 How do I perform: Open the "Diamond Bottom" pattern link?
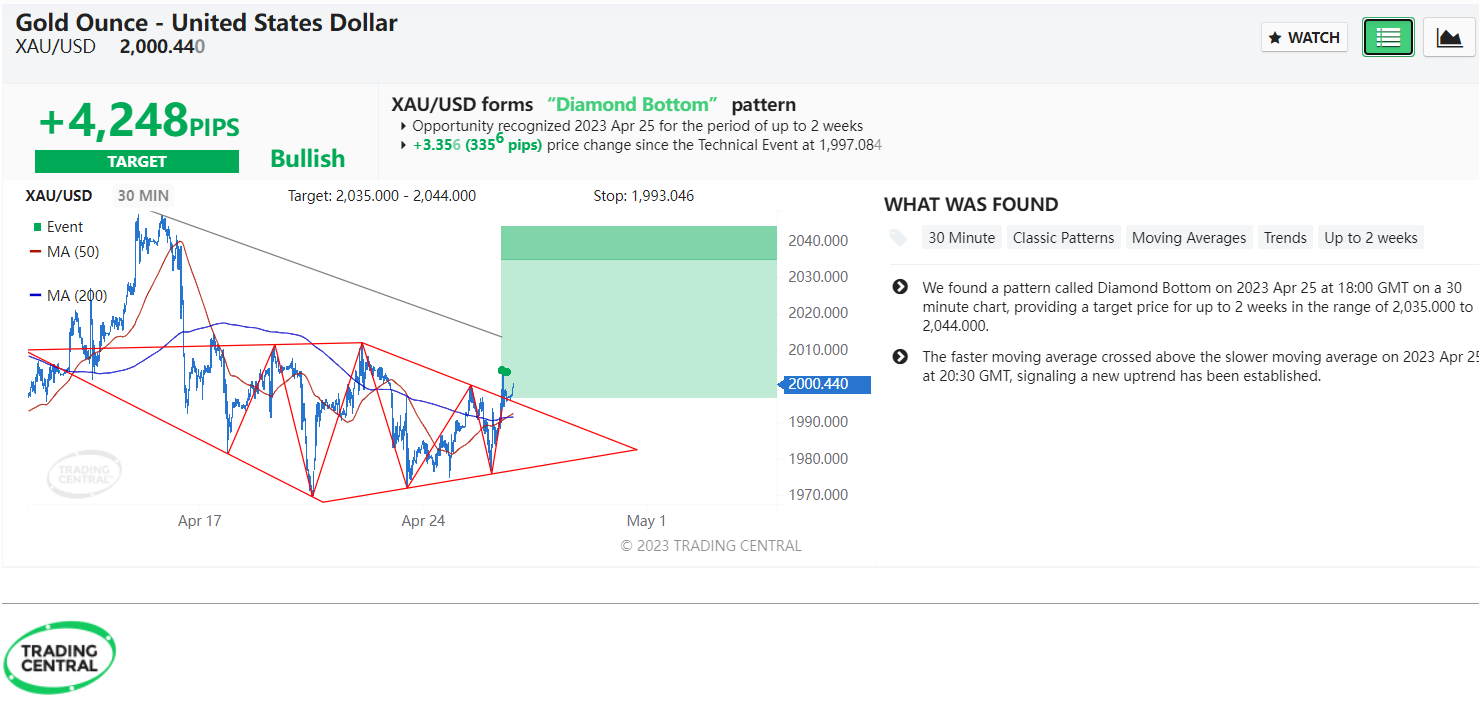633,105
